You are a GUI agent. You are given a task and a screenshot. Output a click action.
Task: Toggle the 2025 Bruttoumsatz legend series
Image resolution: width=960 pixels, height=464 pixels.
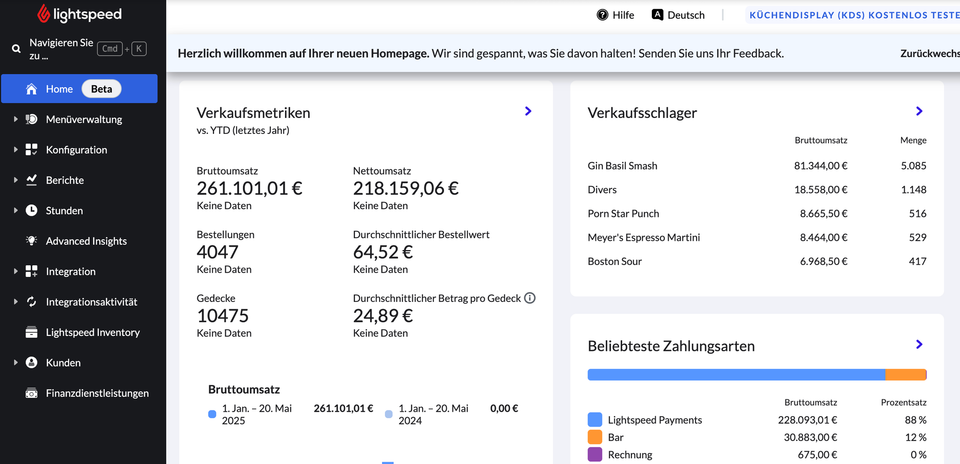point(212,413)
